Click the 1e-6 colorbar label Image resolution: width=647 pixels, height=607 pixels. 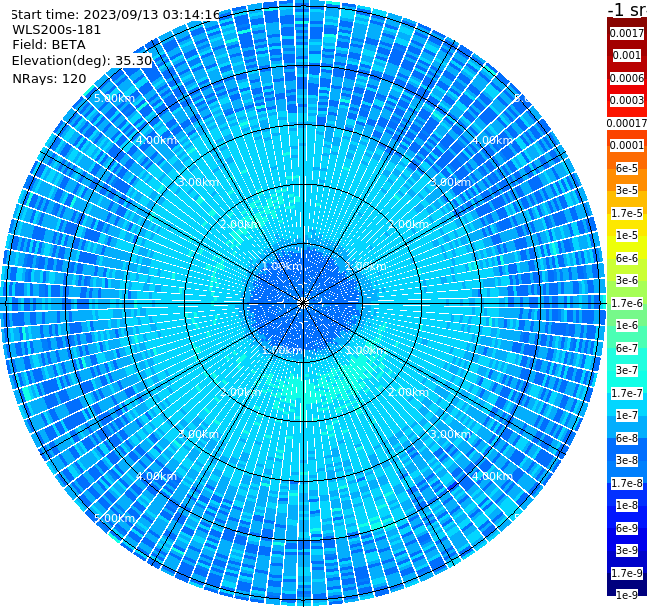point(627,325)
